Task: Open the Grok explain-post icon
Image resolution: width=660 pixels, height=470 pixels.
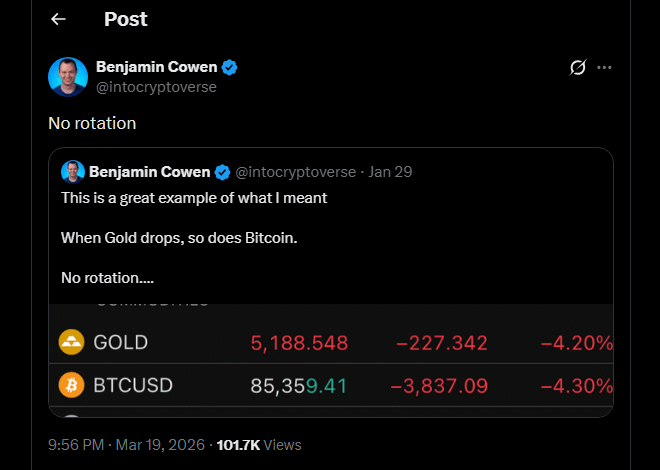Action: point(577,68)
